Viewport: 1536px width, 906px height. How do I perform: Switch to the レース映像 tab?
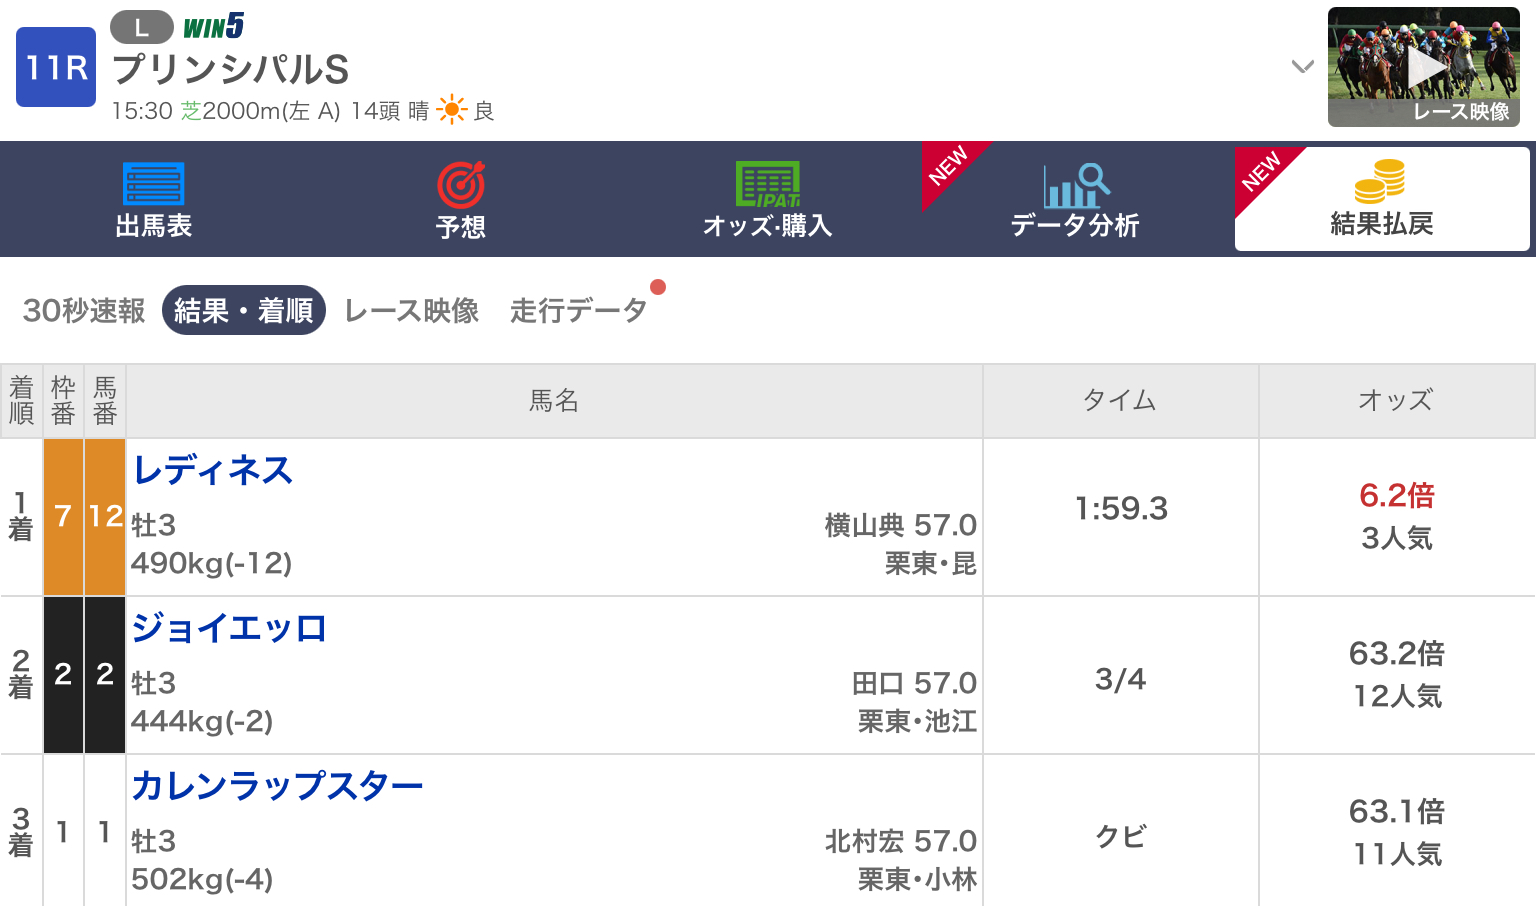coord(411,310)
